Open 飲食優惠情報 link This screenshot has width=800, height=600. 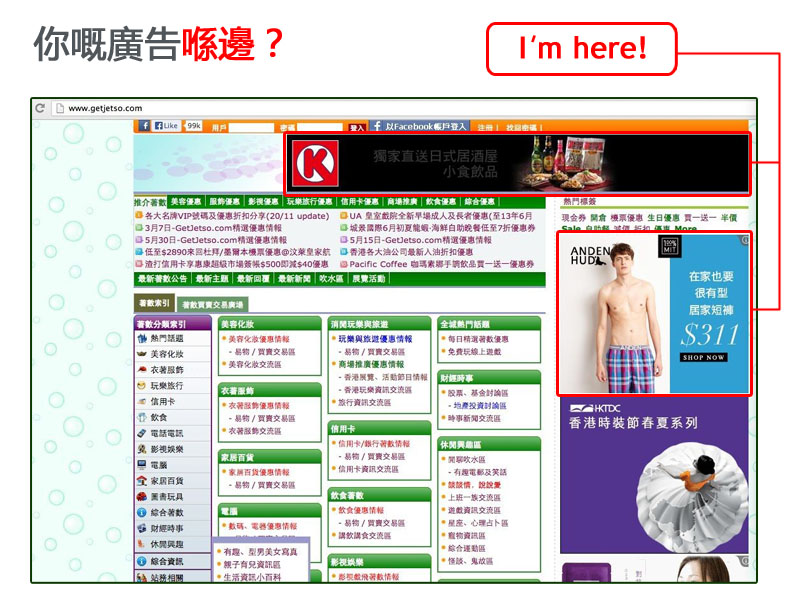tap(361, 510)
